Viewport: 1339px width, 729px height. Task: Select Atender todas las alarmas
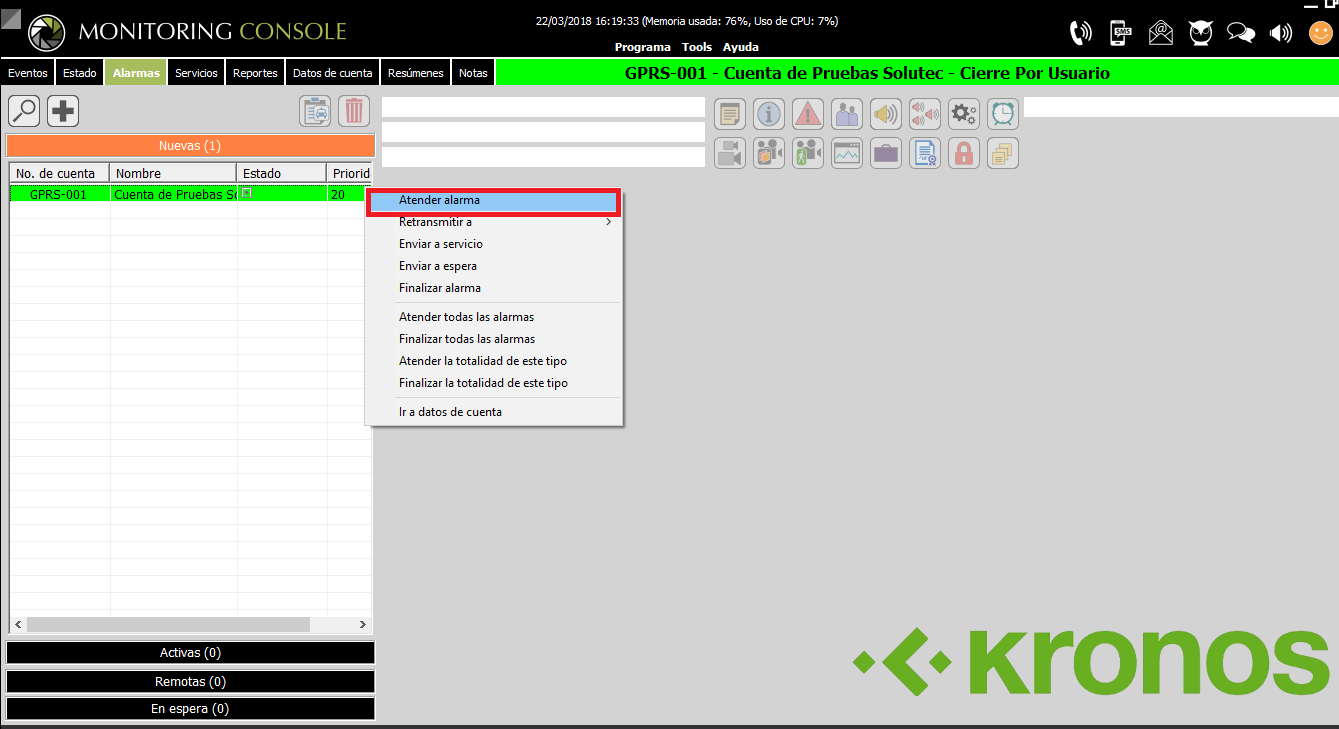click(x=494, y=317)
